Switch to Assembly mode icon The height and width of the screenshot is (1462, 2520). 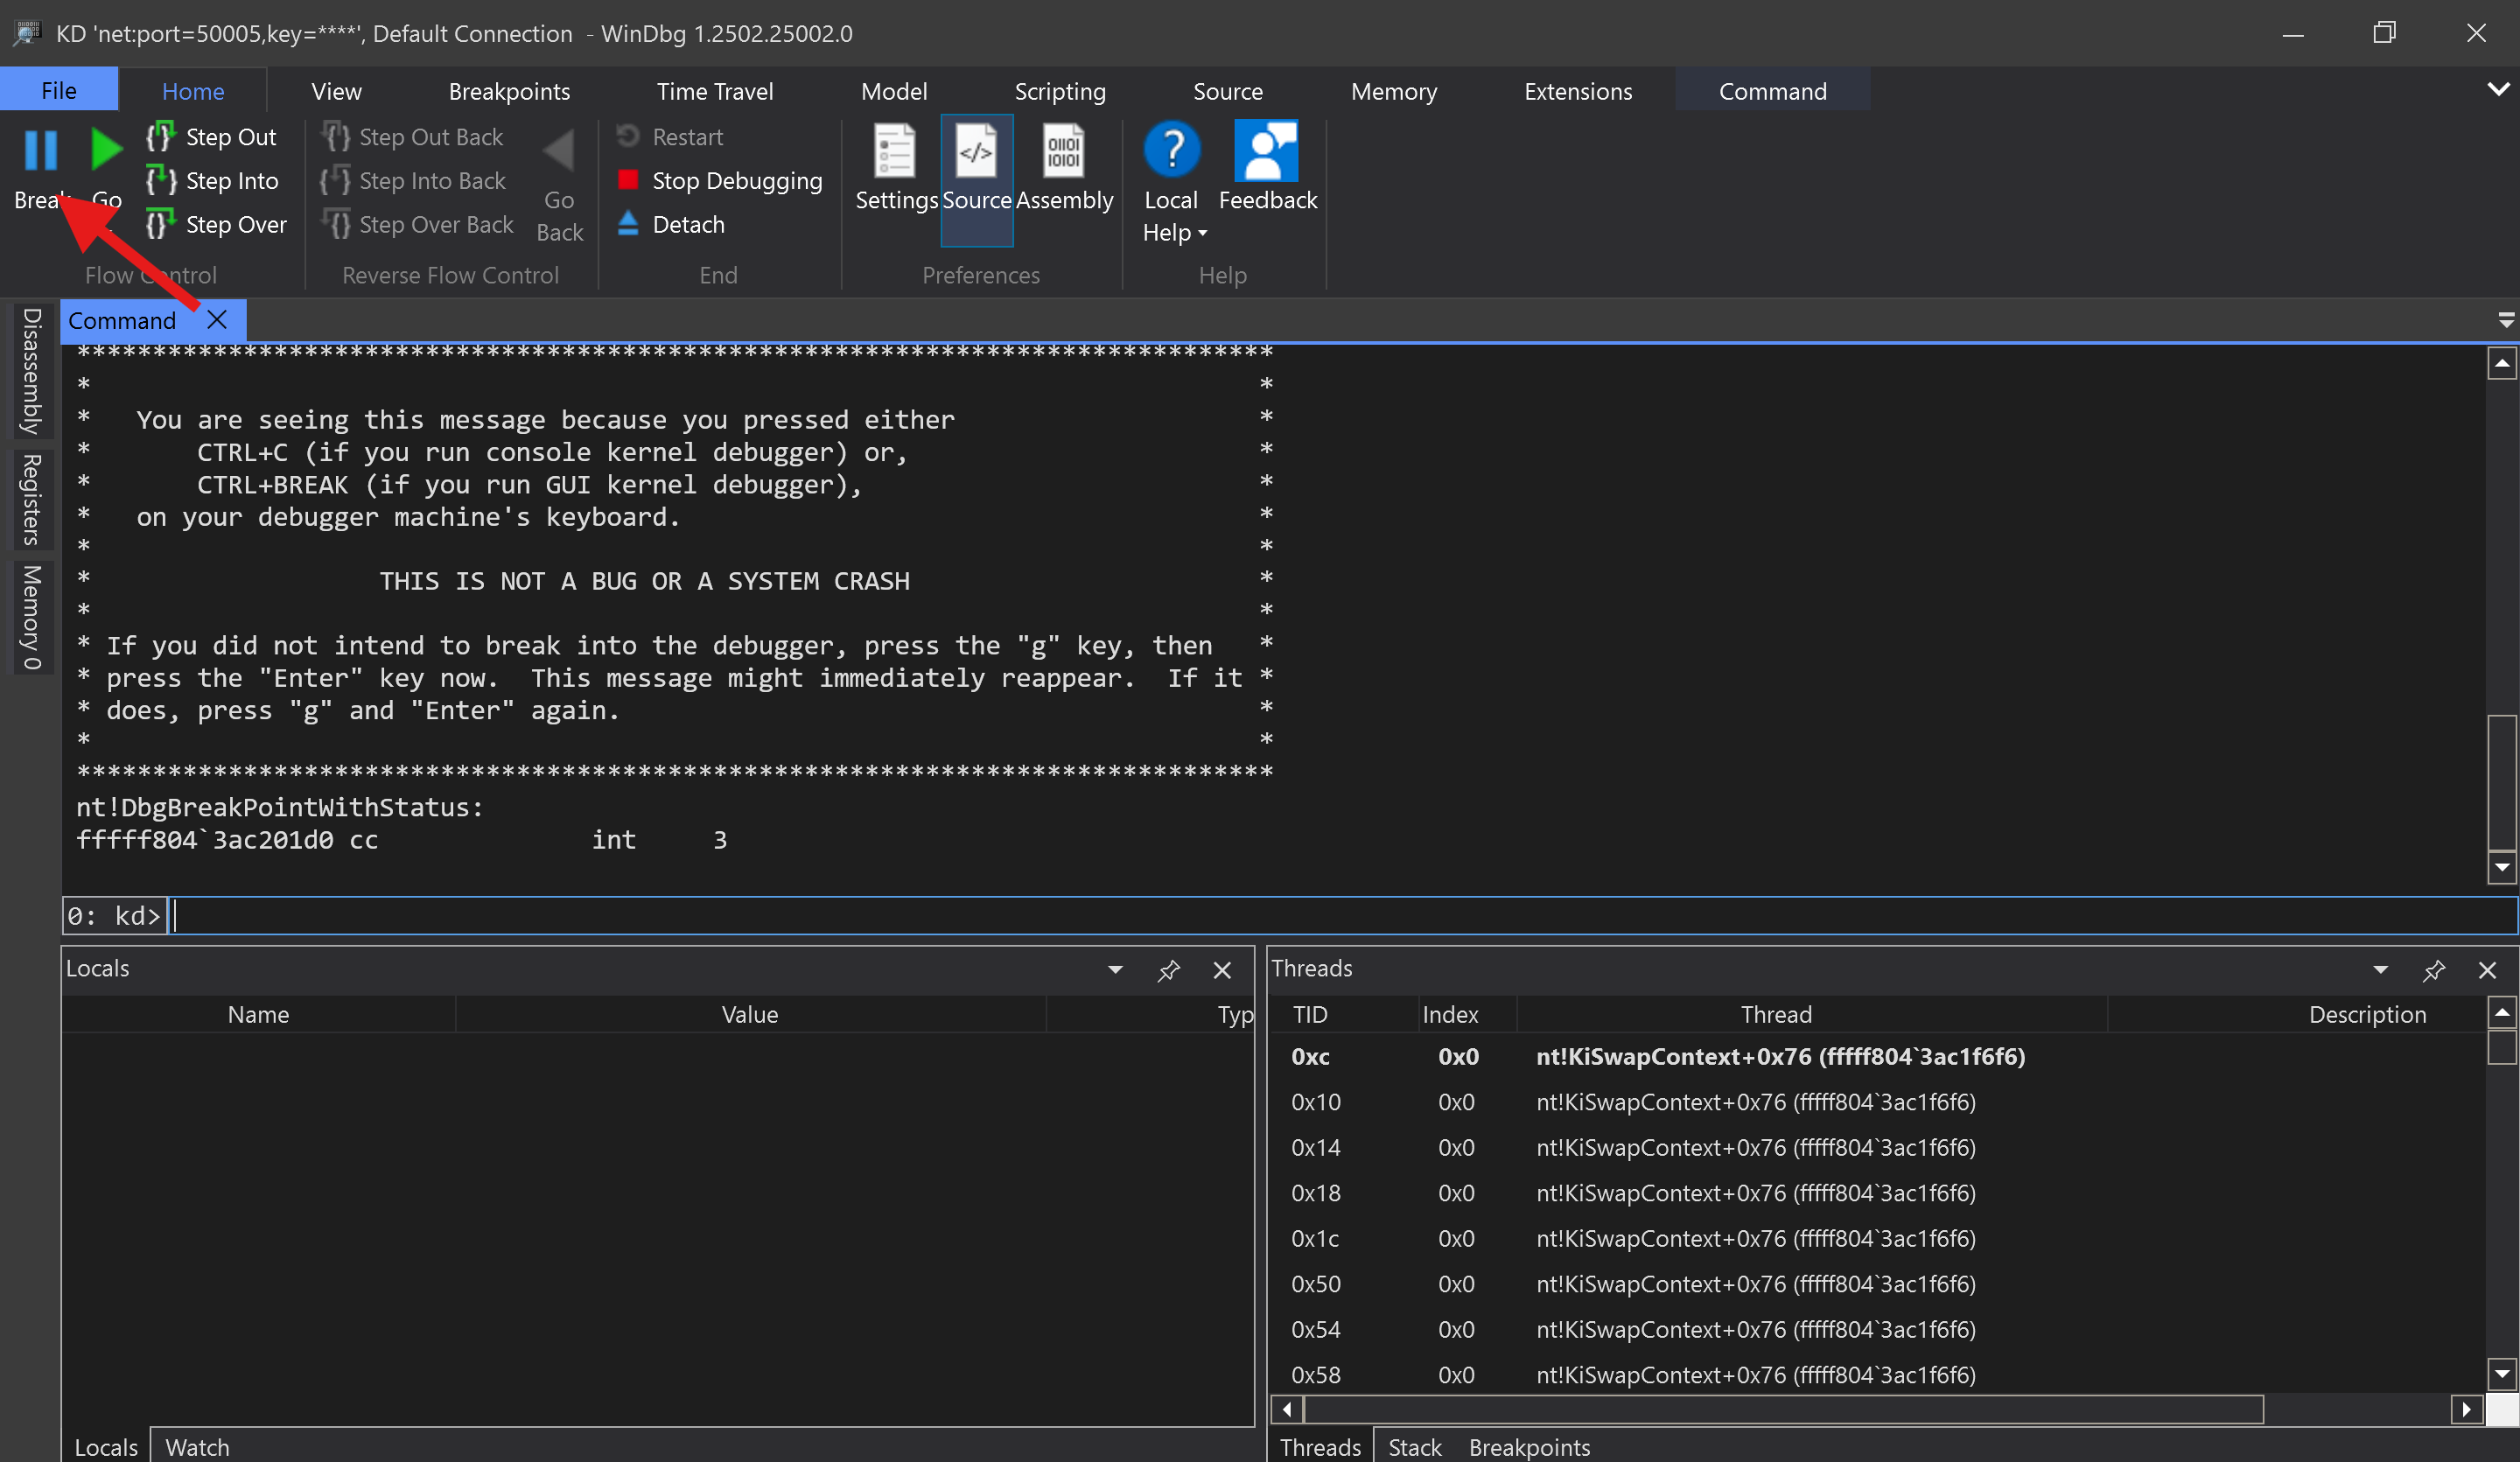point(1063,152)
